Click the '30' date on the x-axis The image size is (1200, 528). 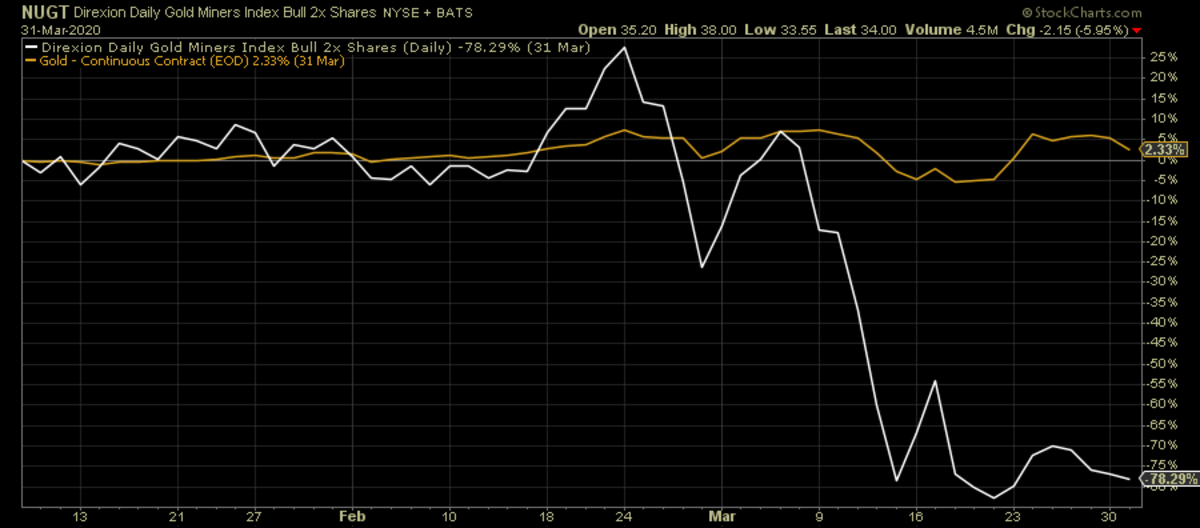click(x=1110, y=516)
